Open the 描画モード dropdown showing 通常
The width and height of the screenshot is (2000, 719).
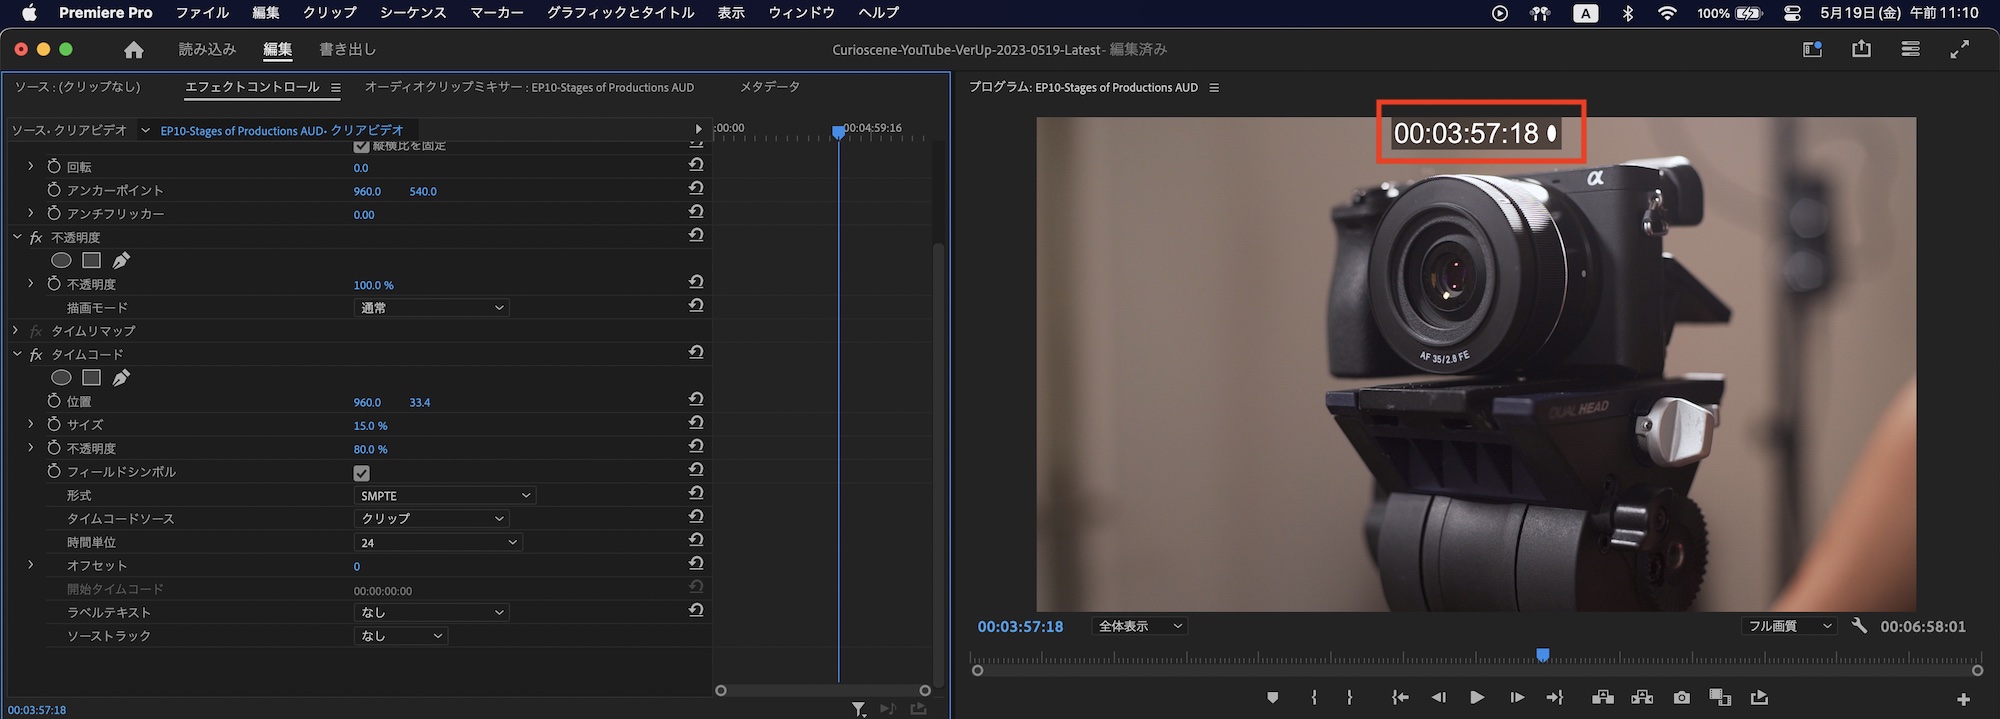tap(431, 308)
